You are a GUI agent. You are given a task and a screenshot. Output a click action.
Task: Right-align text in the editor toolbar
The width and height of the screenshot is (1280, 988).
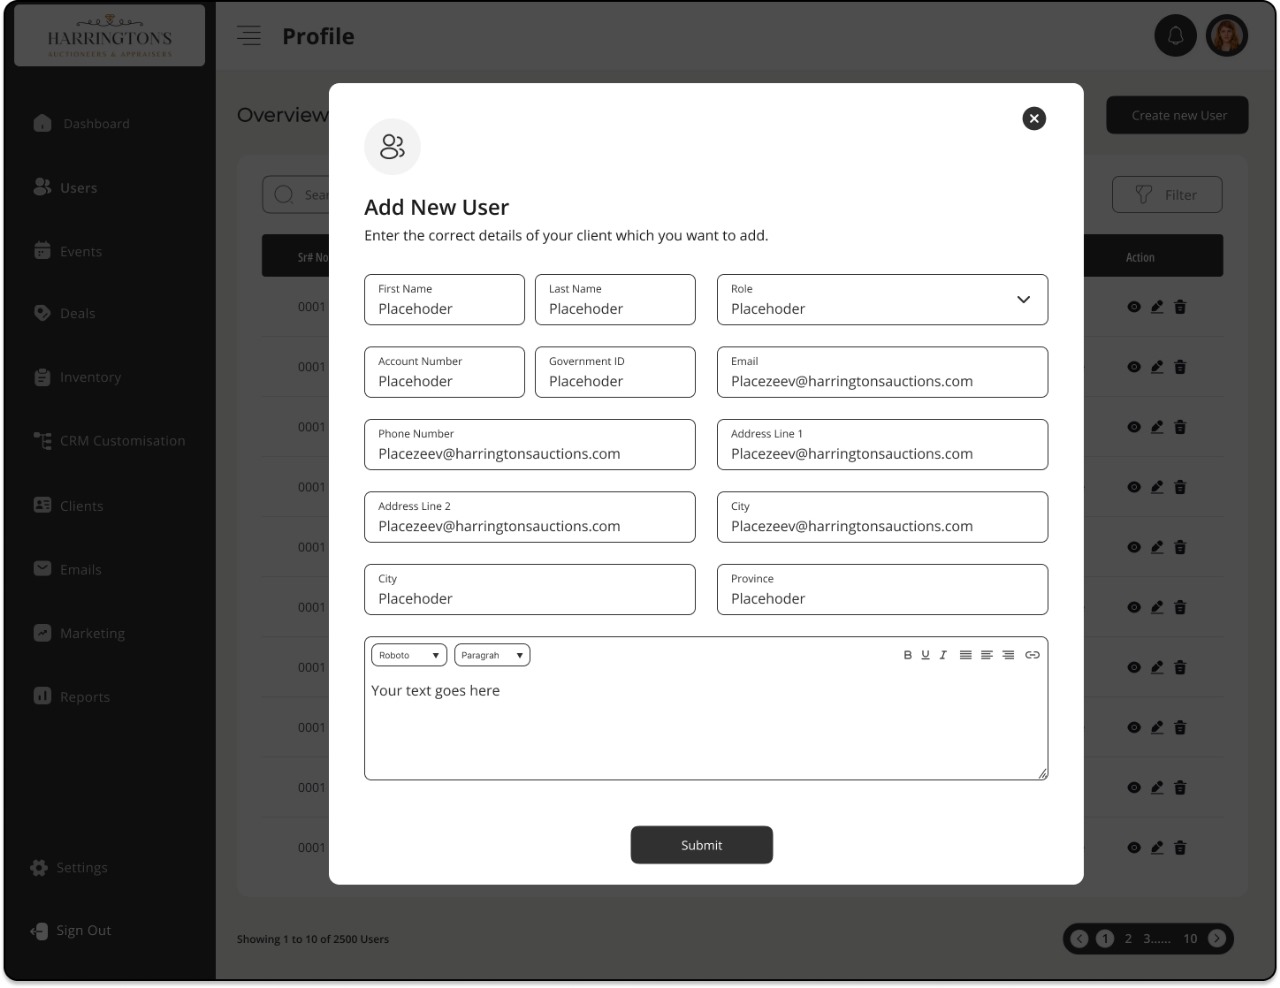pos(1008,655)
